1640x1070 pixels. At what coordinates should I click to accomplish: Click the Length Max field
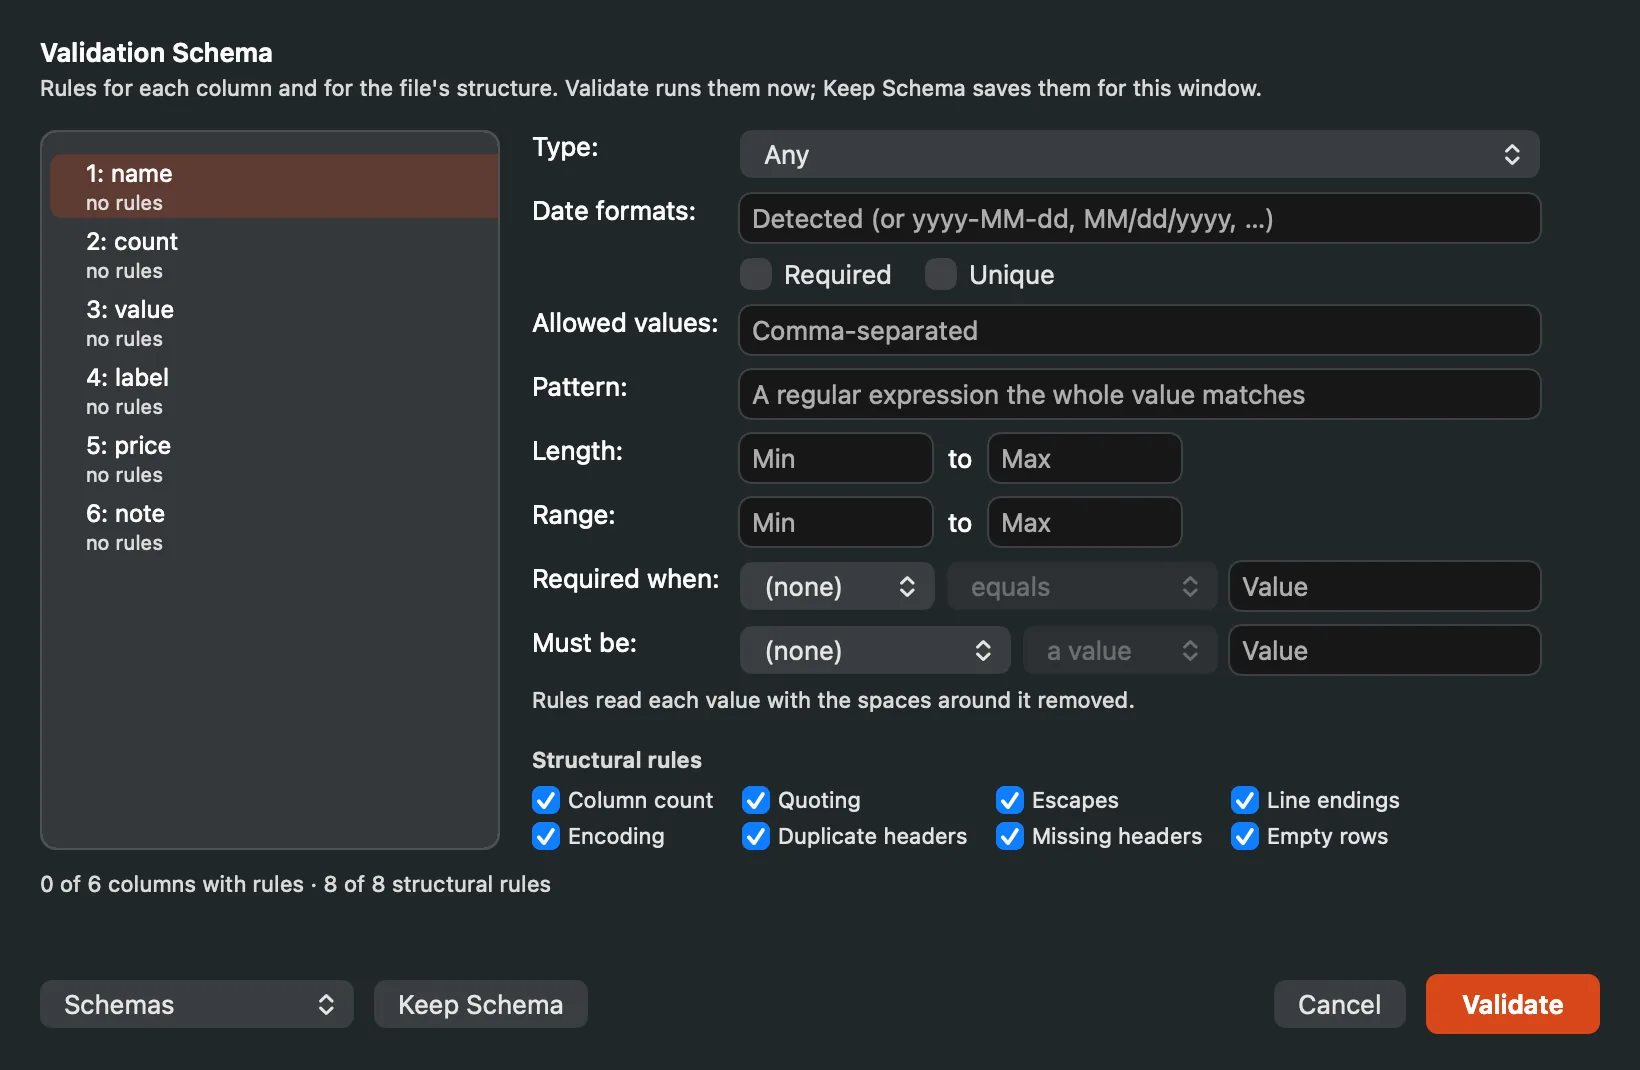coord(1085,459)
